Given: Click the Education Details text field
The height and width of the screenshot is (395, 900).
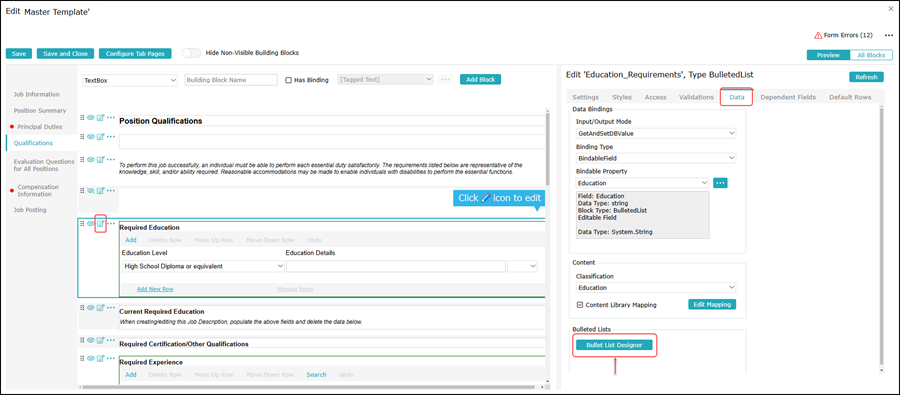Looking at the screenshot, I should [x=396, y=266].
